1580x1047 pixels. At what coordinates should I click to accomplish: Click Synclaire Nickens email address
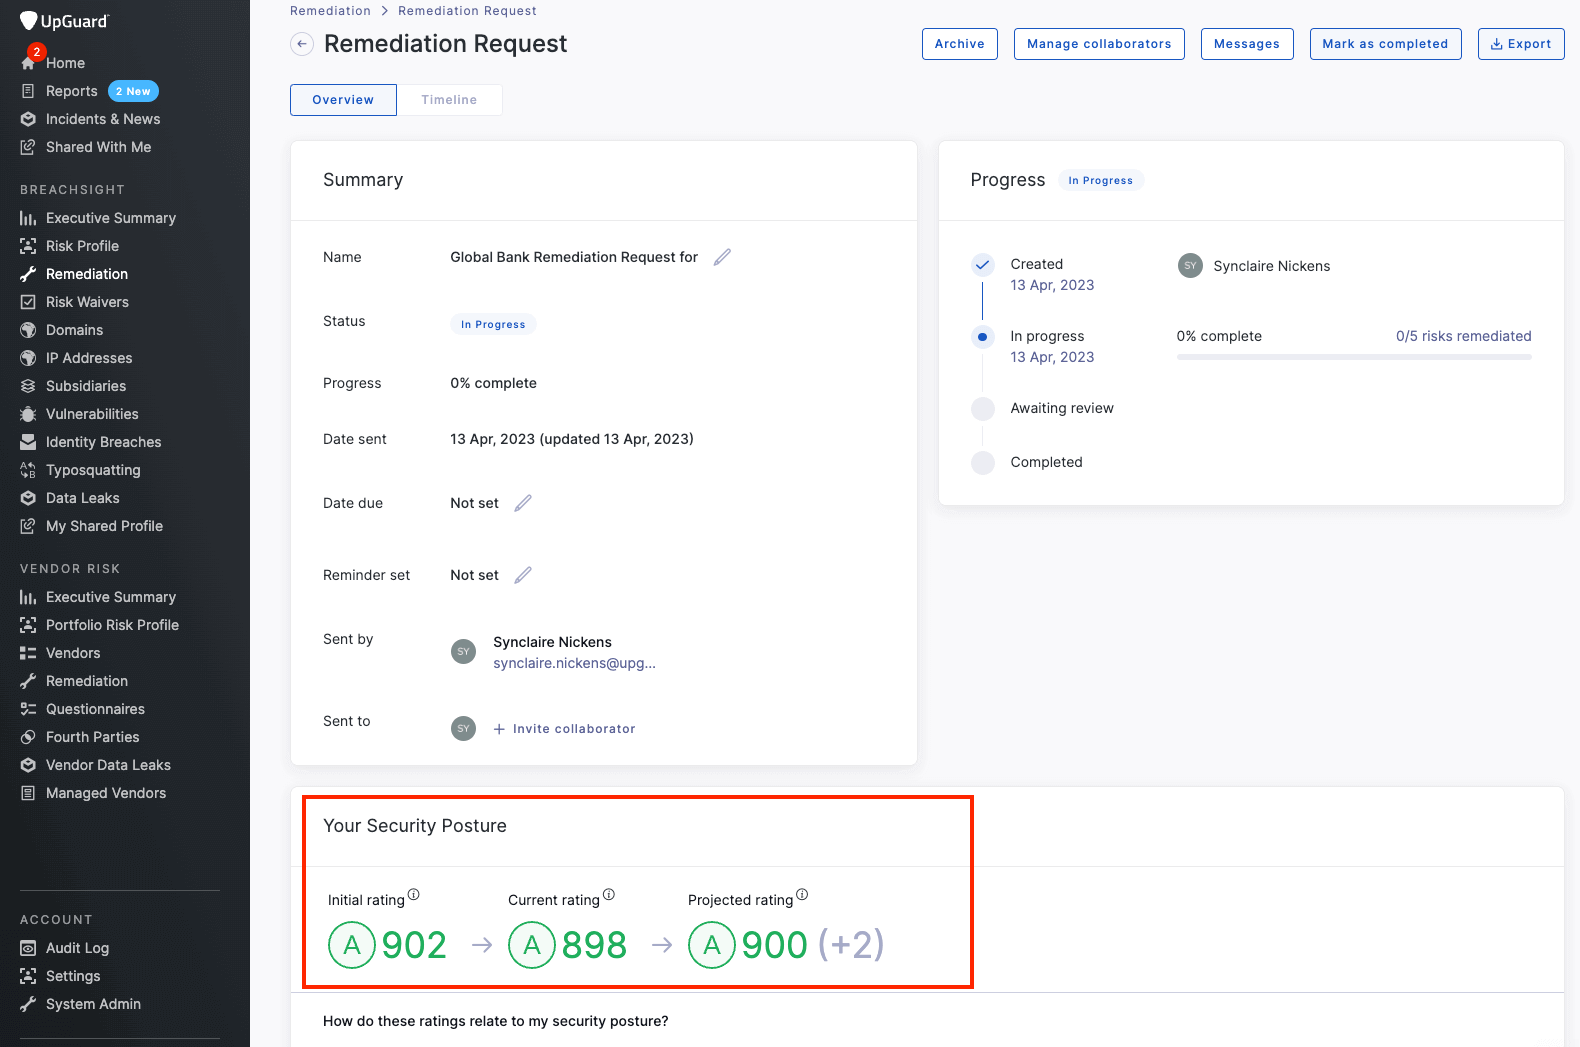click(x=574, y=663)
